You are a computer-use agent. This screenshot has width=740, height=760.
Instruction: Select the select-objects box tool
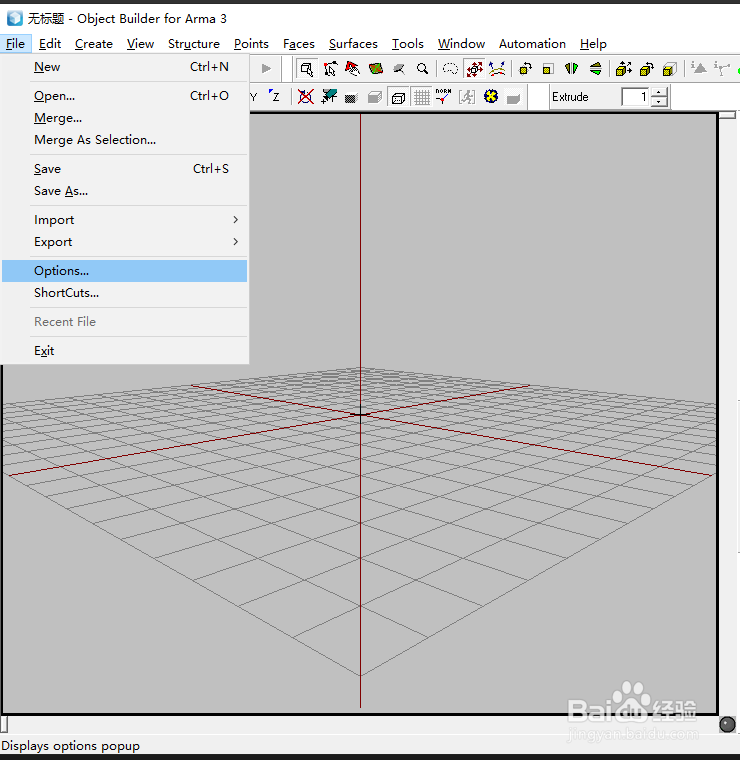click(x=306, y=69)
